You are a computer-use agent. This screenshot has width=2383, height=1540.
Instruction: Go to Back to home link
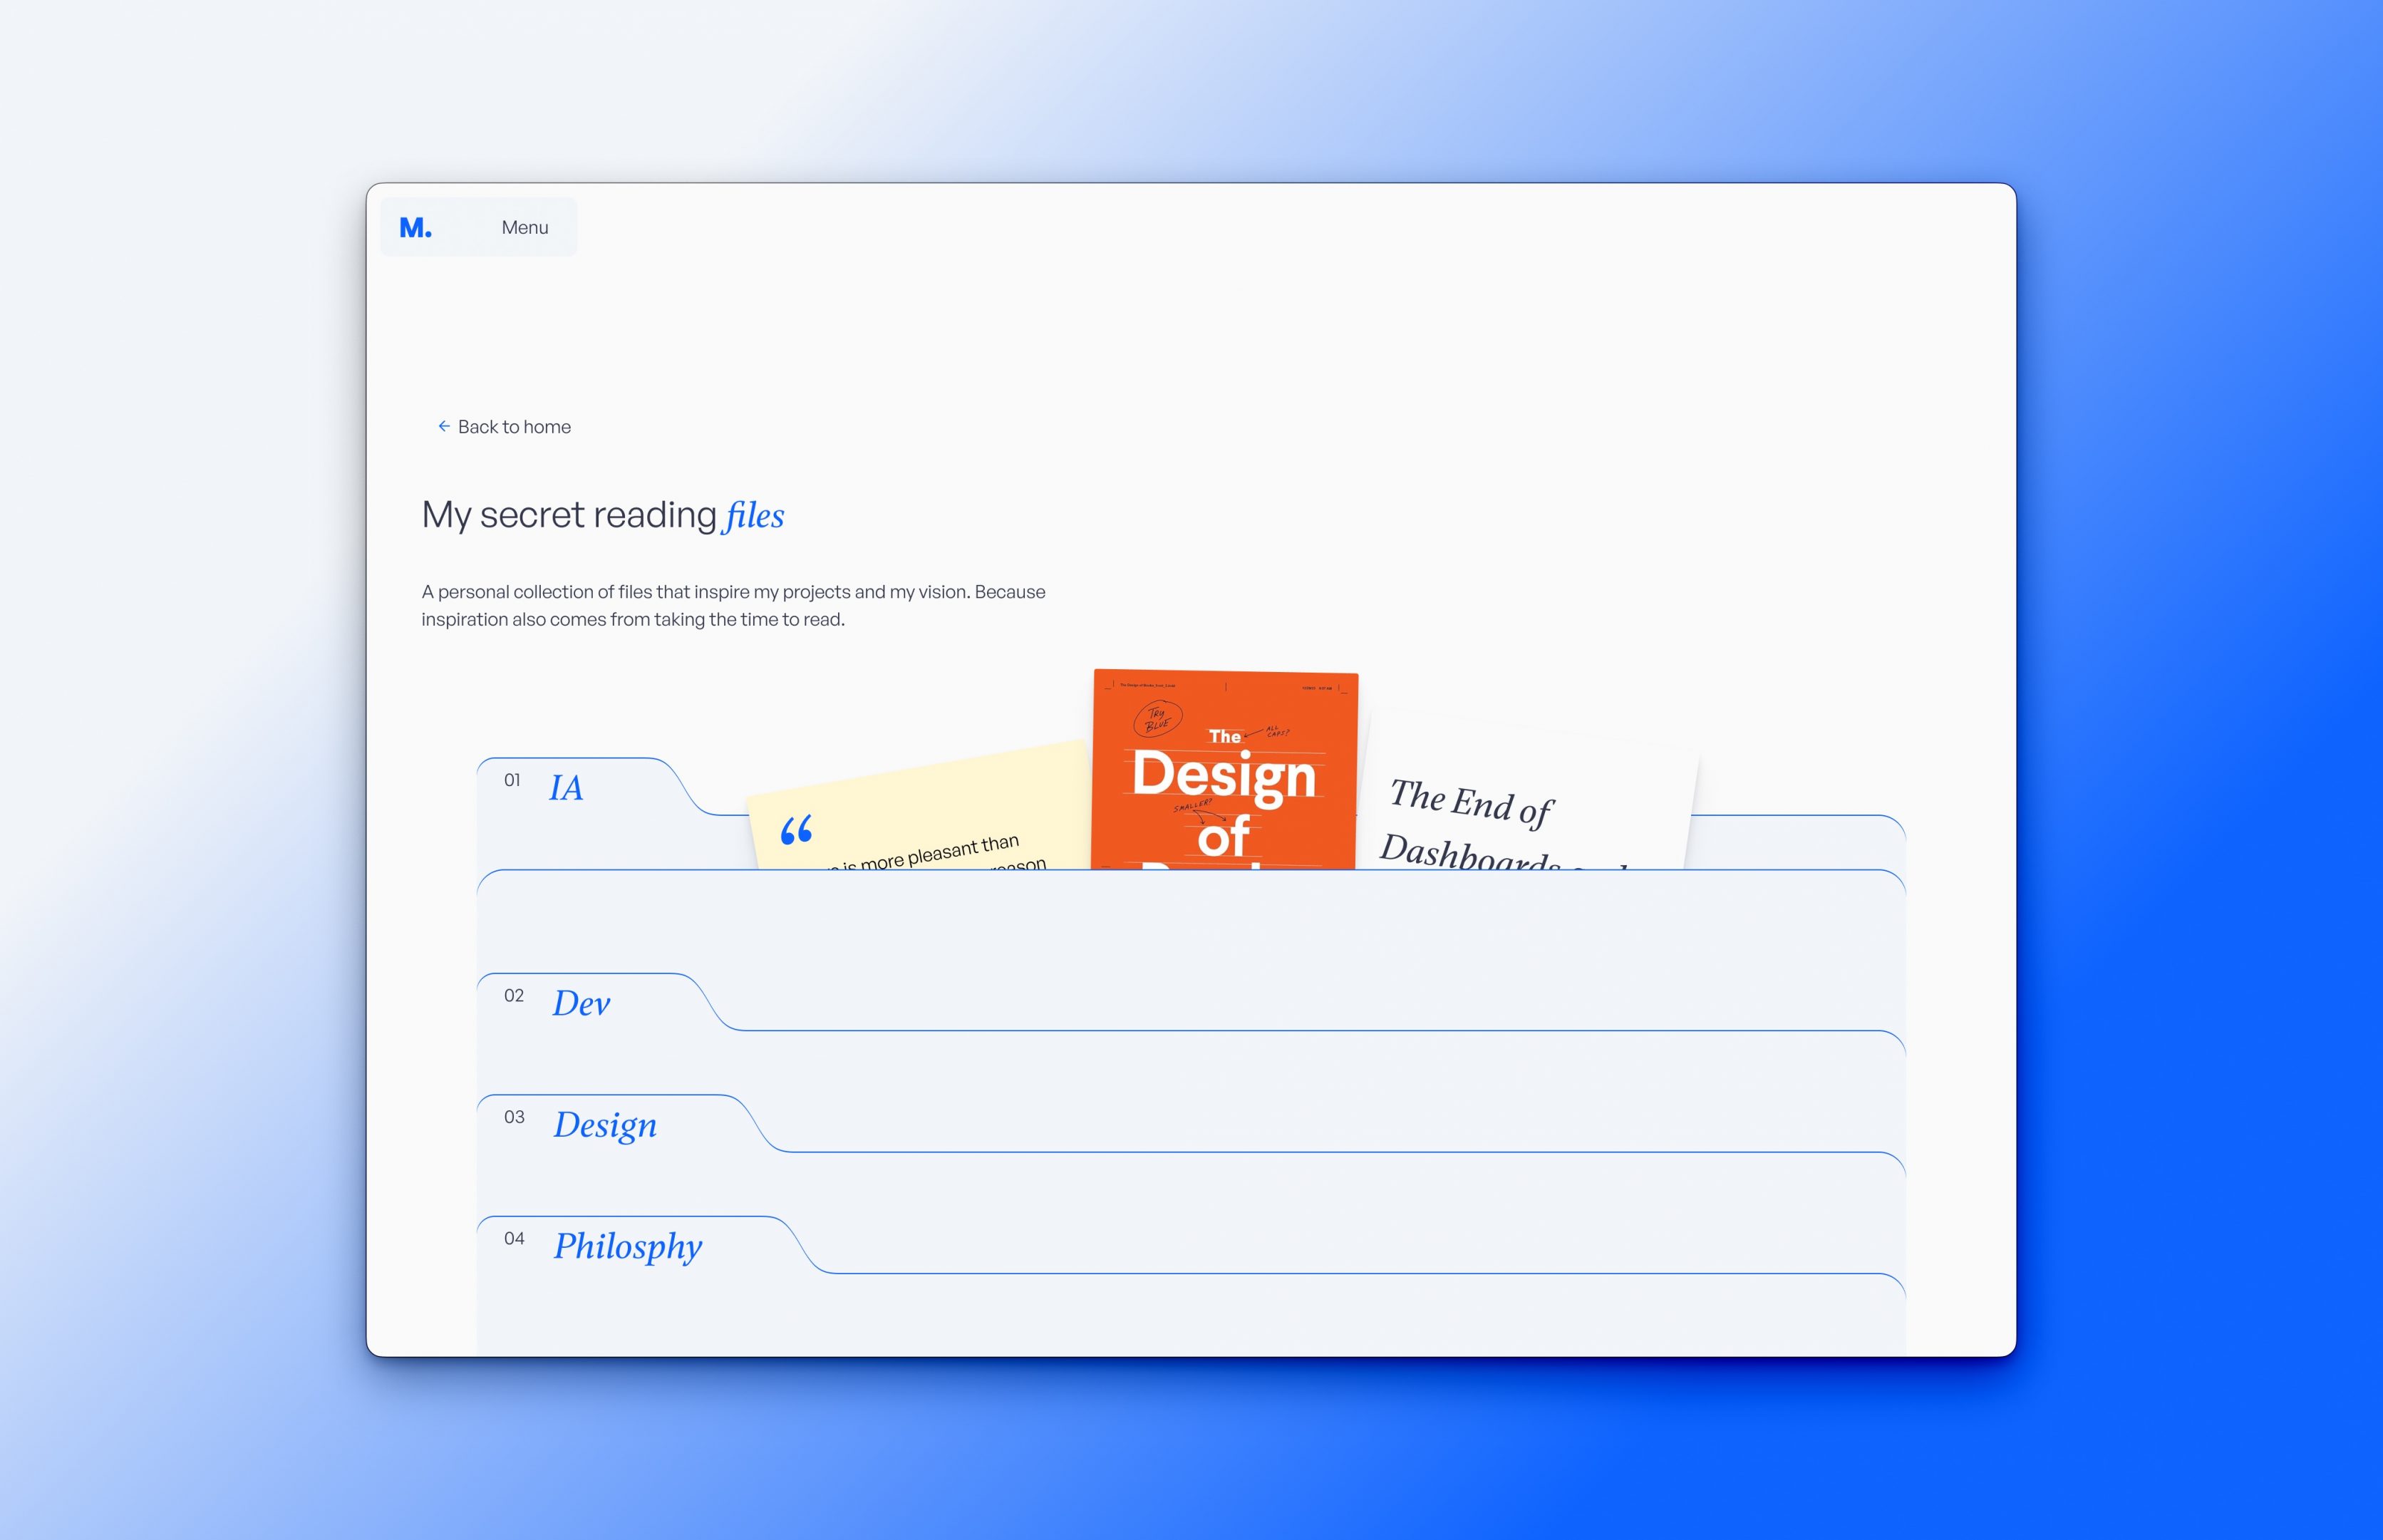pos(504,427)
